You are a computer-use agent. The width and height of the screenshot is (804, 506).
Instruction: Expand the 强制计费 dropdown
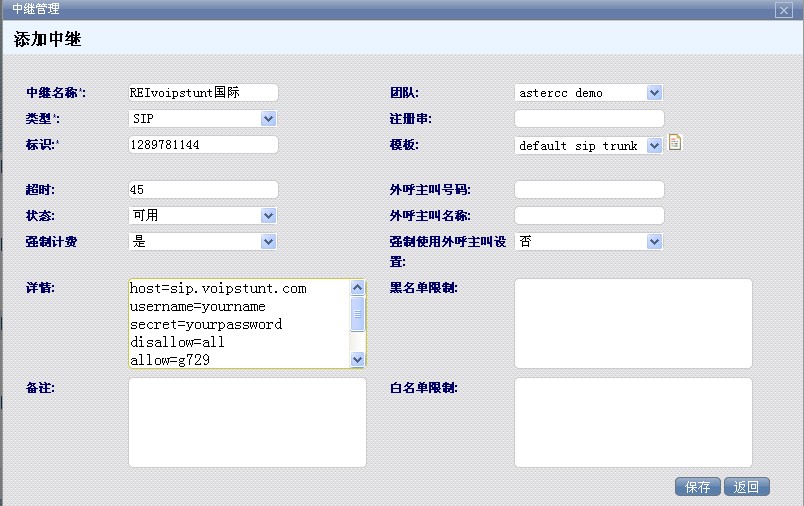pyautogui.click(x=203, y=242)
